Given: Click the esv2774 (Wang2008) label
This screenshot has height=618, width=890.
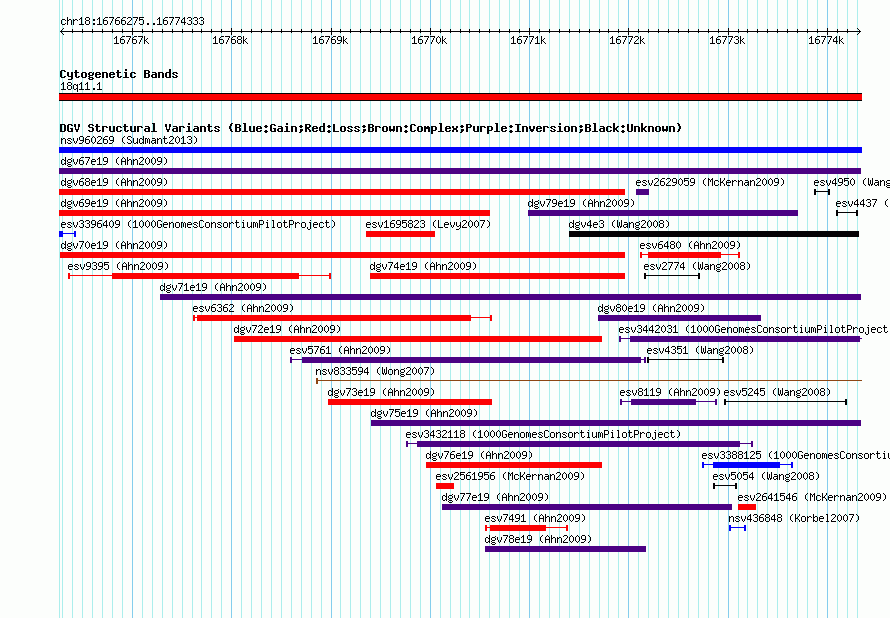Looking at the screenshot, I should click(x=697, y=266).
